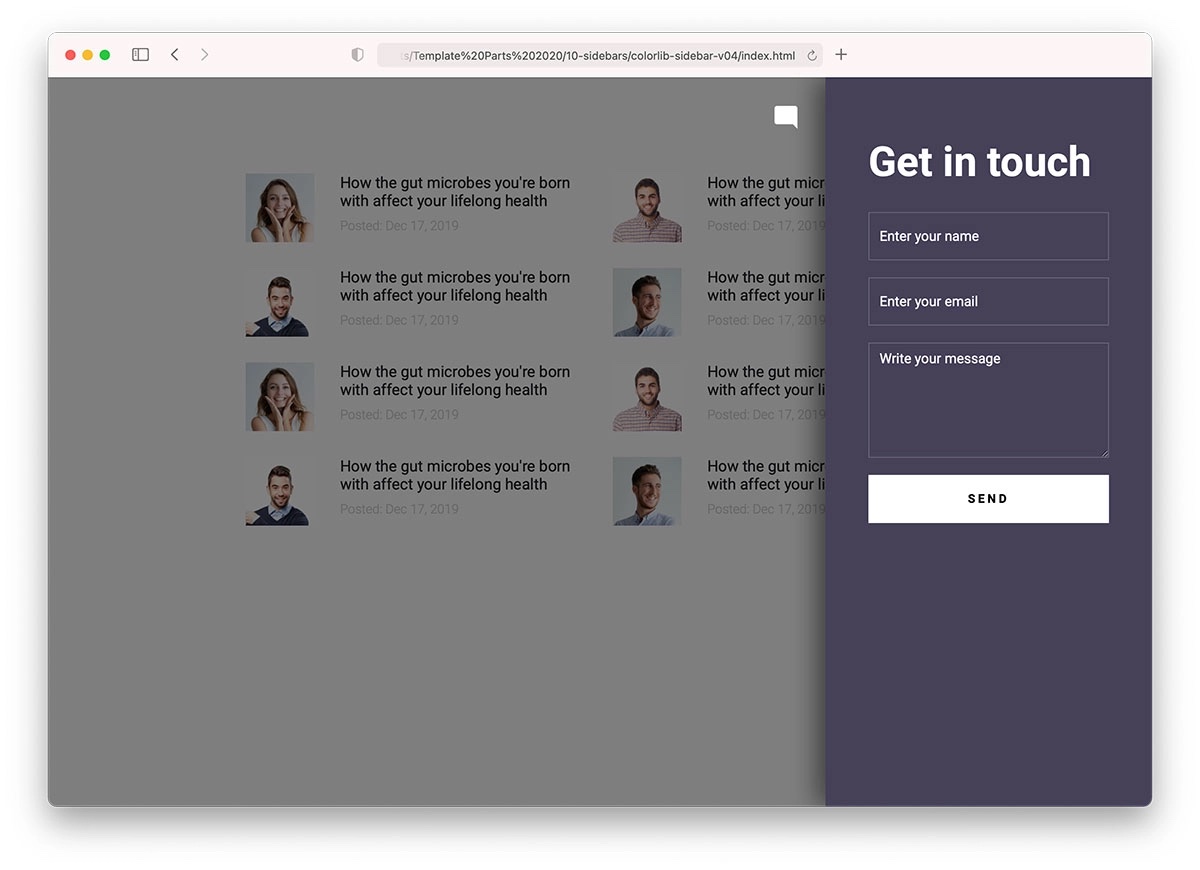
Task: Click the yellow minimize window button
Action: (88, 55)
